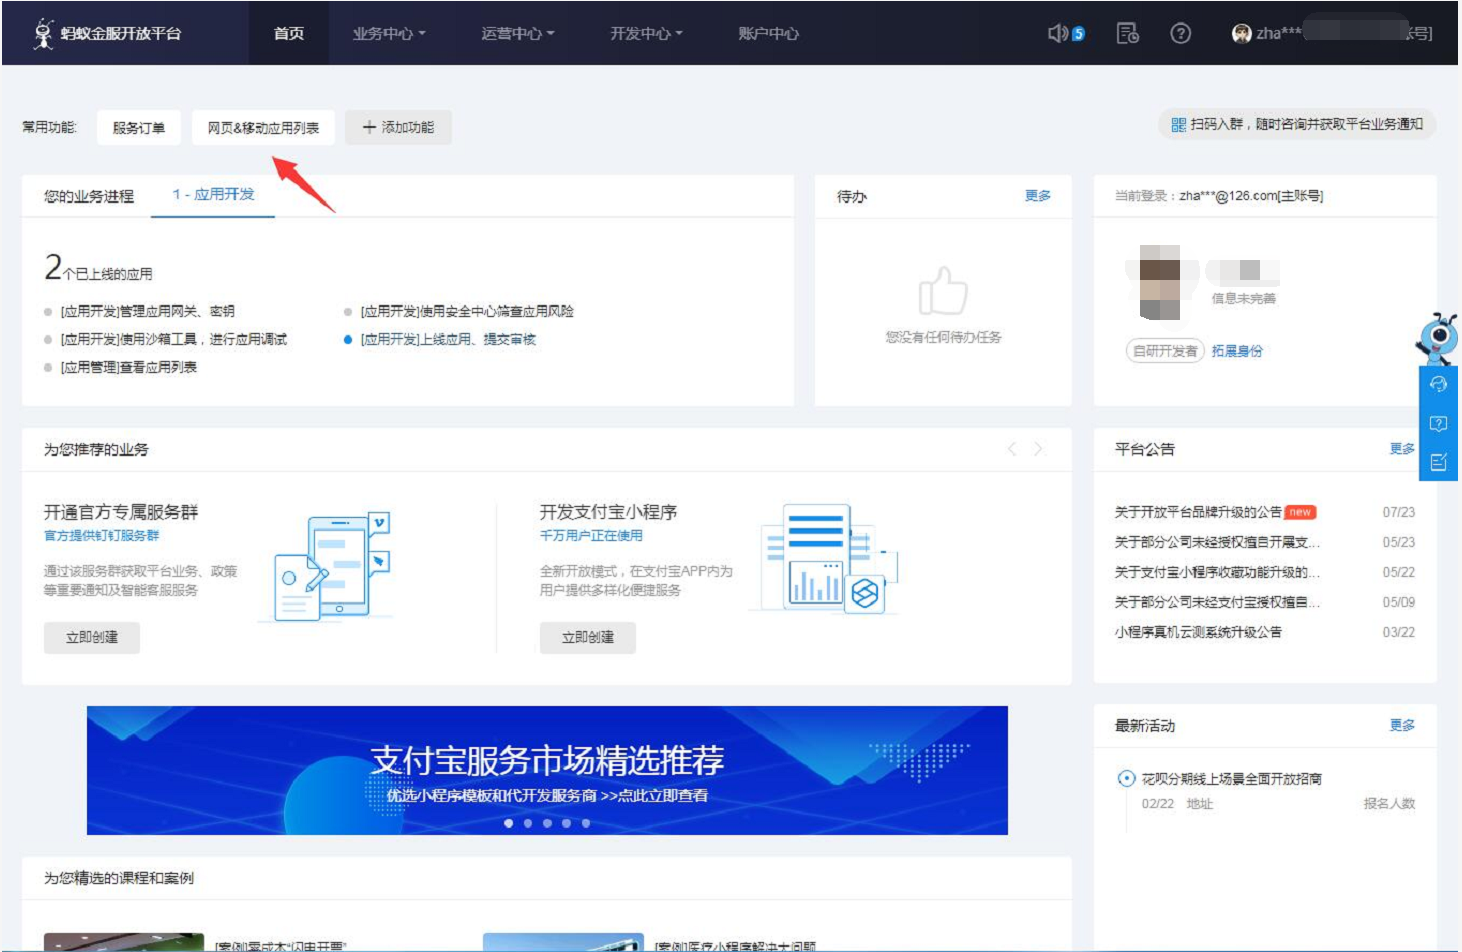1462x952 pixels.
Task: Expand the 运营中心 dropdown menu
Action: coord(518,33)
